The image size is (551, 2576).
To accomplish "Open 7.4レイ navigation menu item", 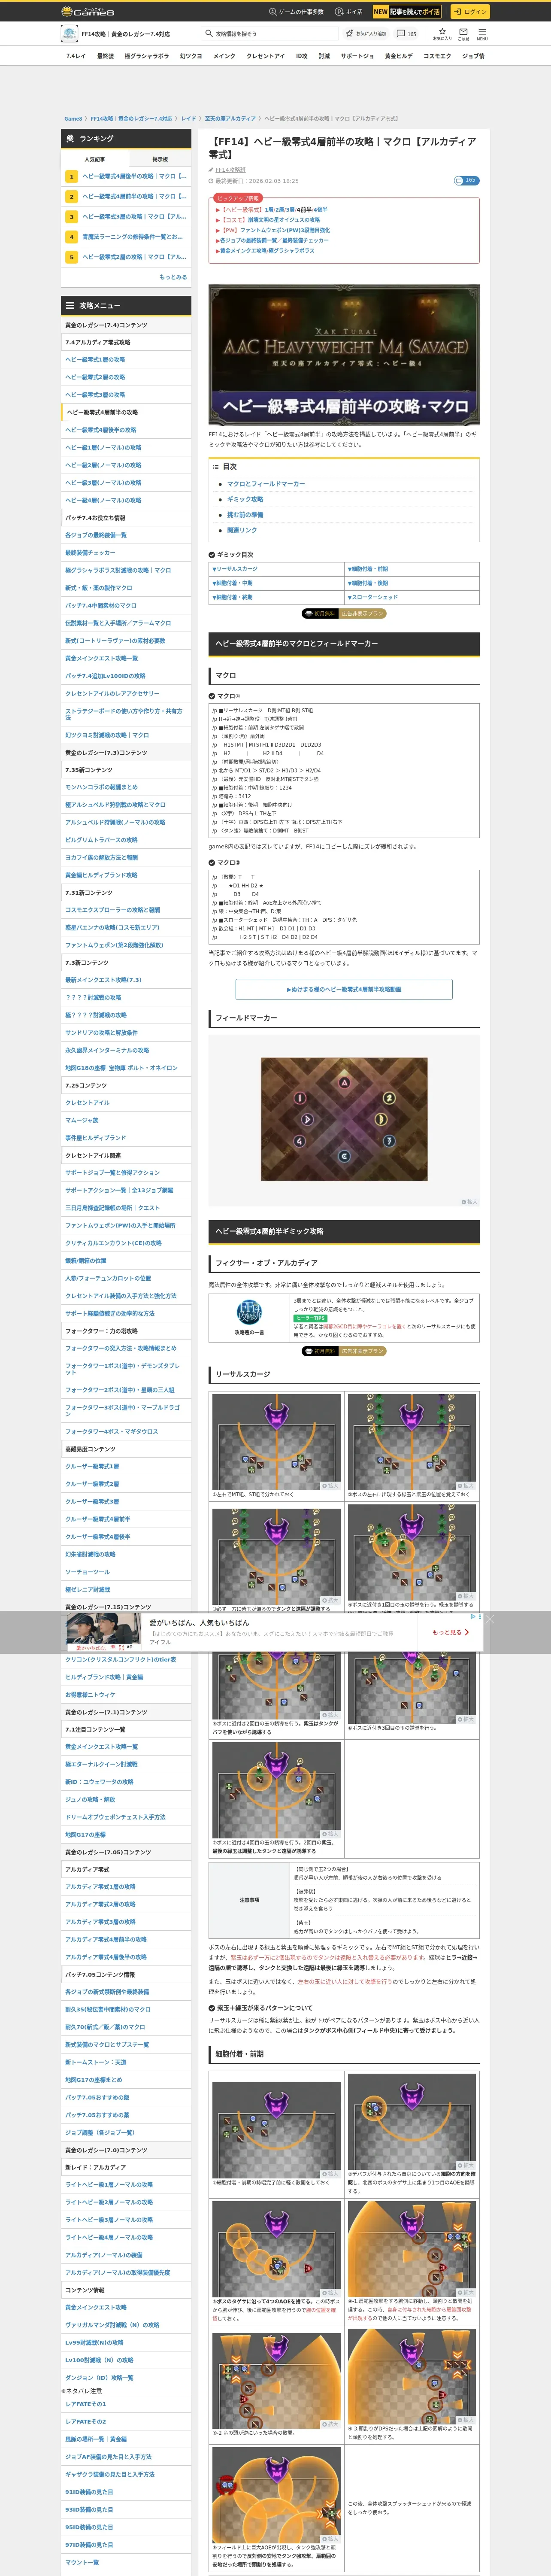I will (76, 56).
